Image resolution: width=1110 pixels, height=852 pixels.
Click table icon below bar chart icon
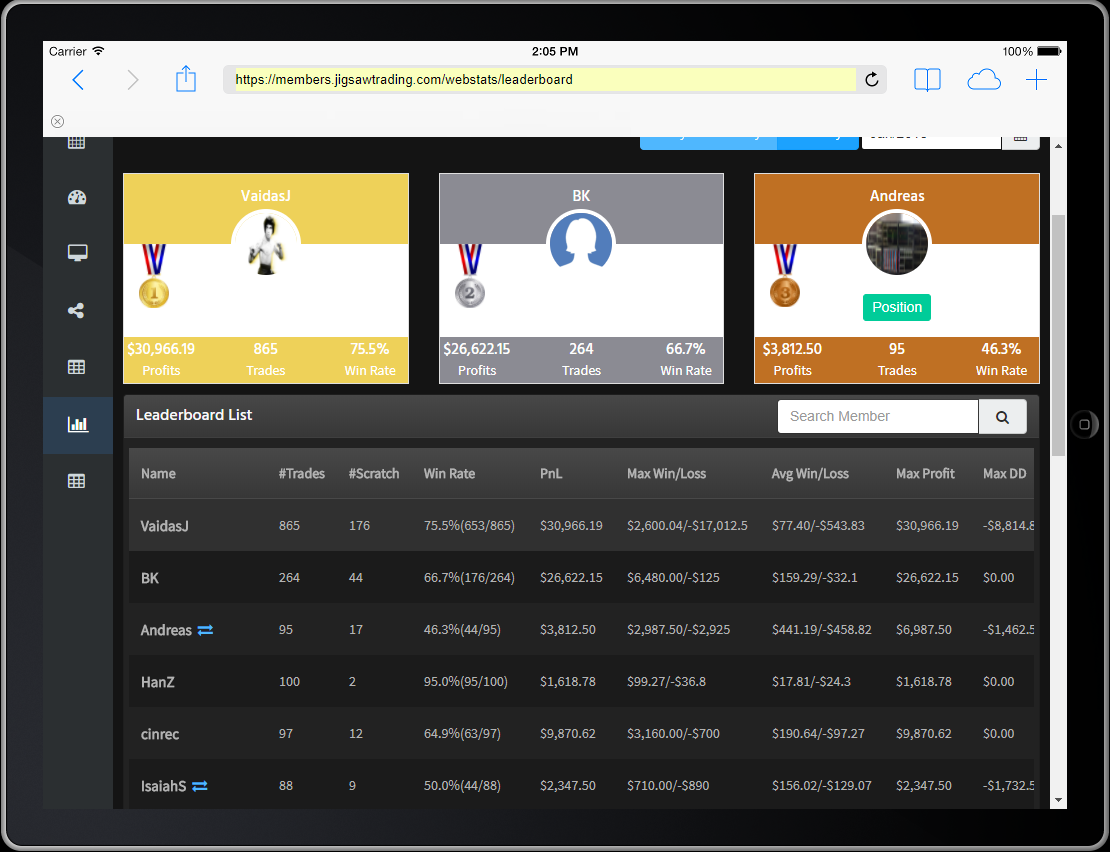pos(77,482)
